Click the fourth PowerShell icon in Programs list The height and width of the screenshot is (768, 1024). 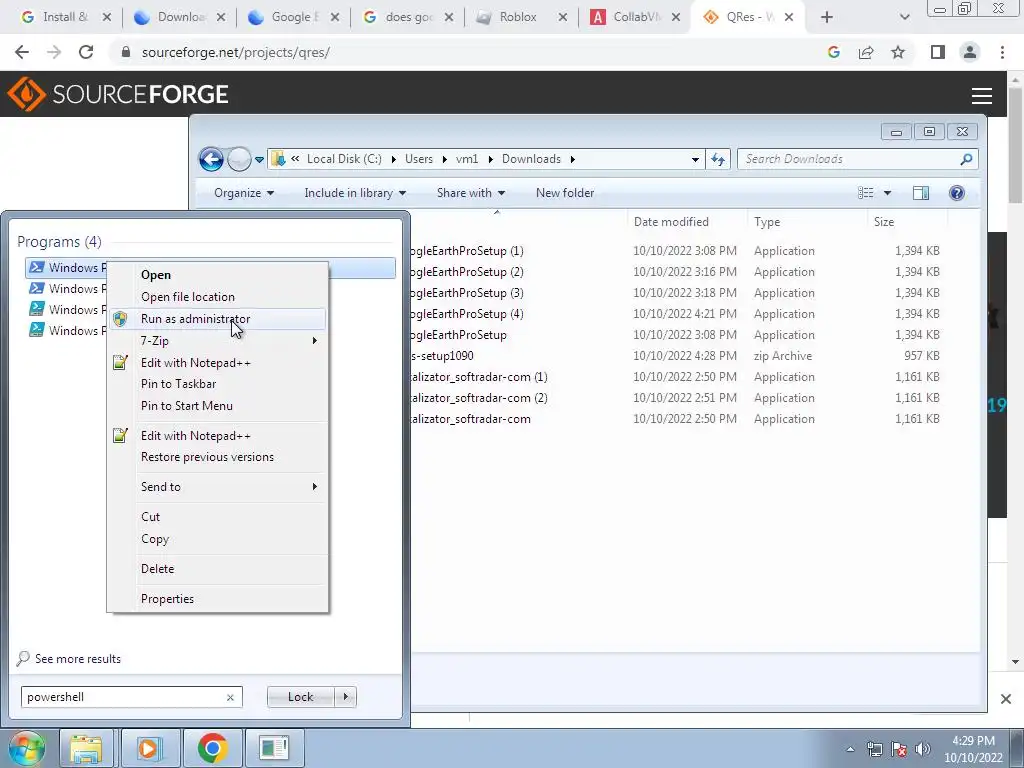click(37, 330)
